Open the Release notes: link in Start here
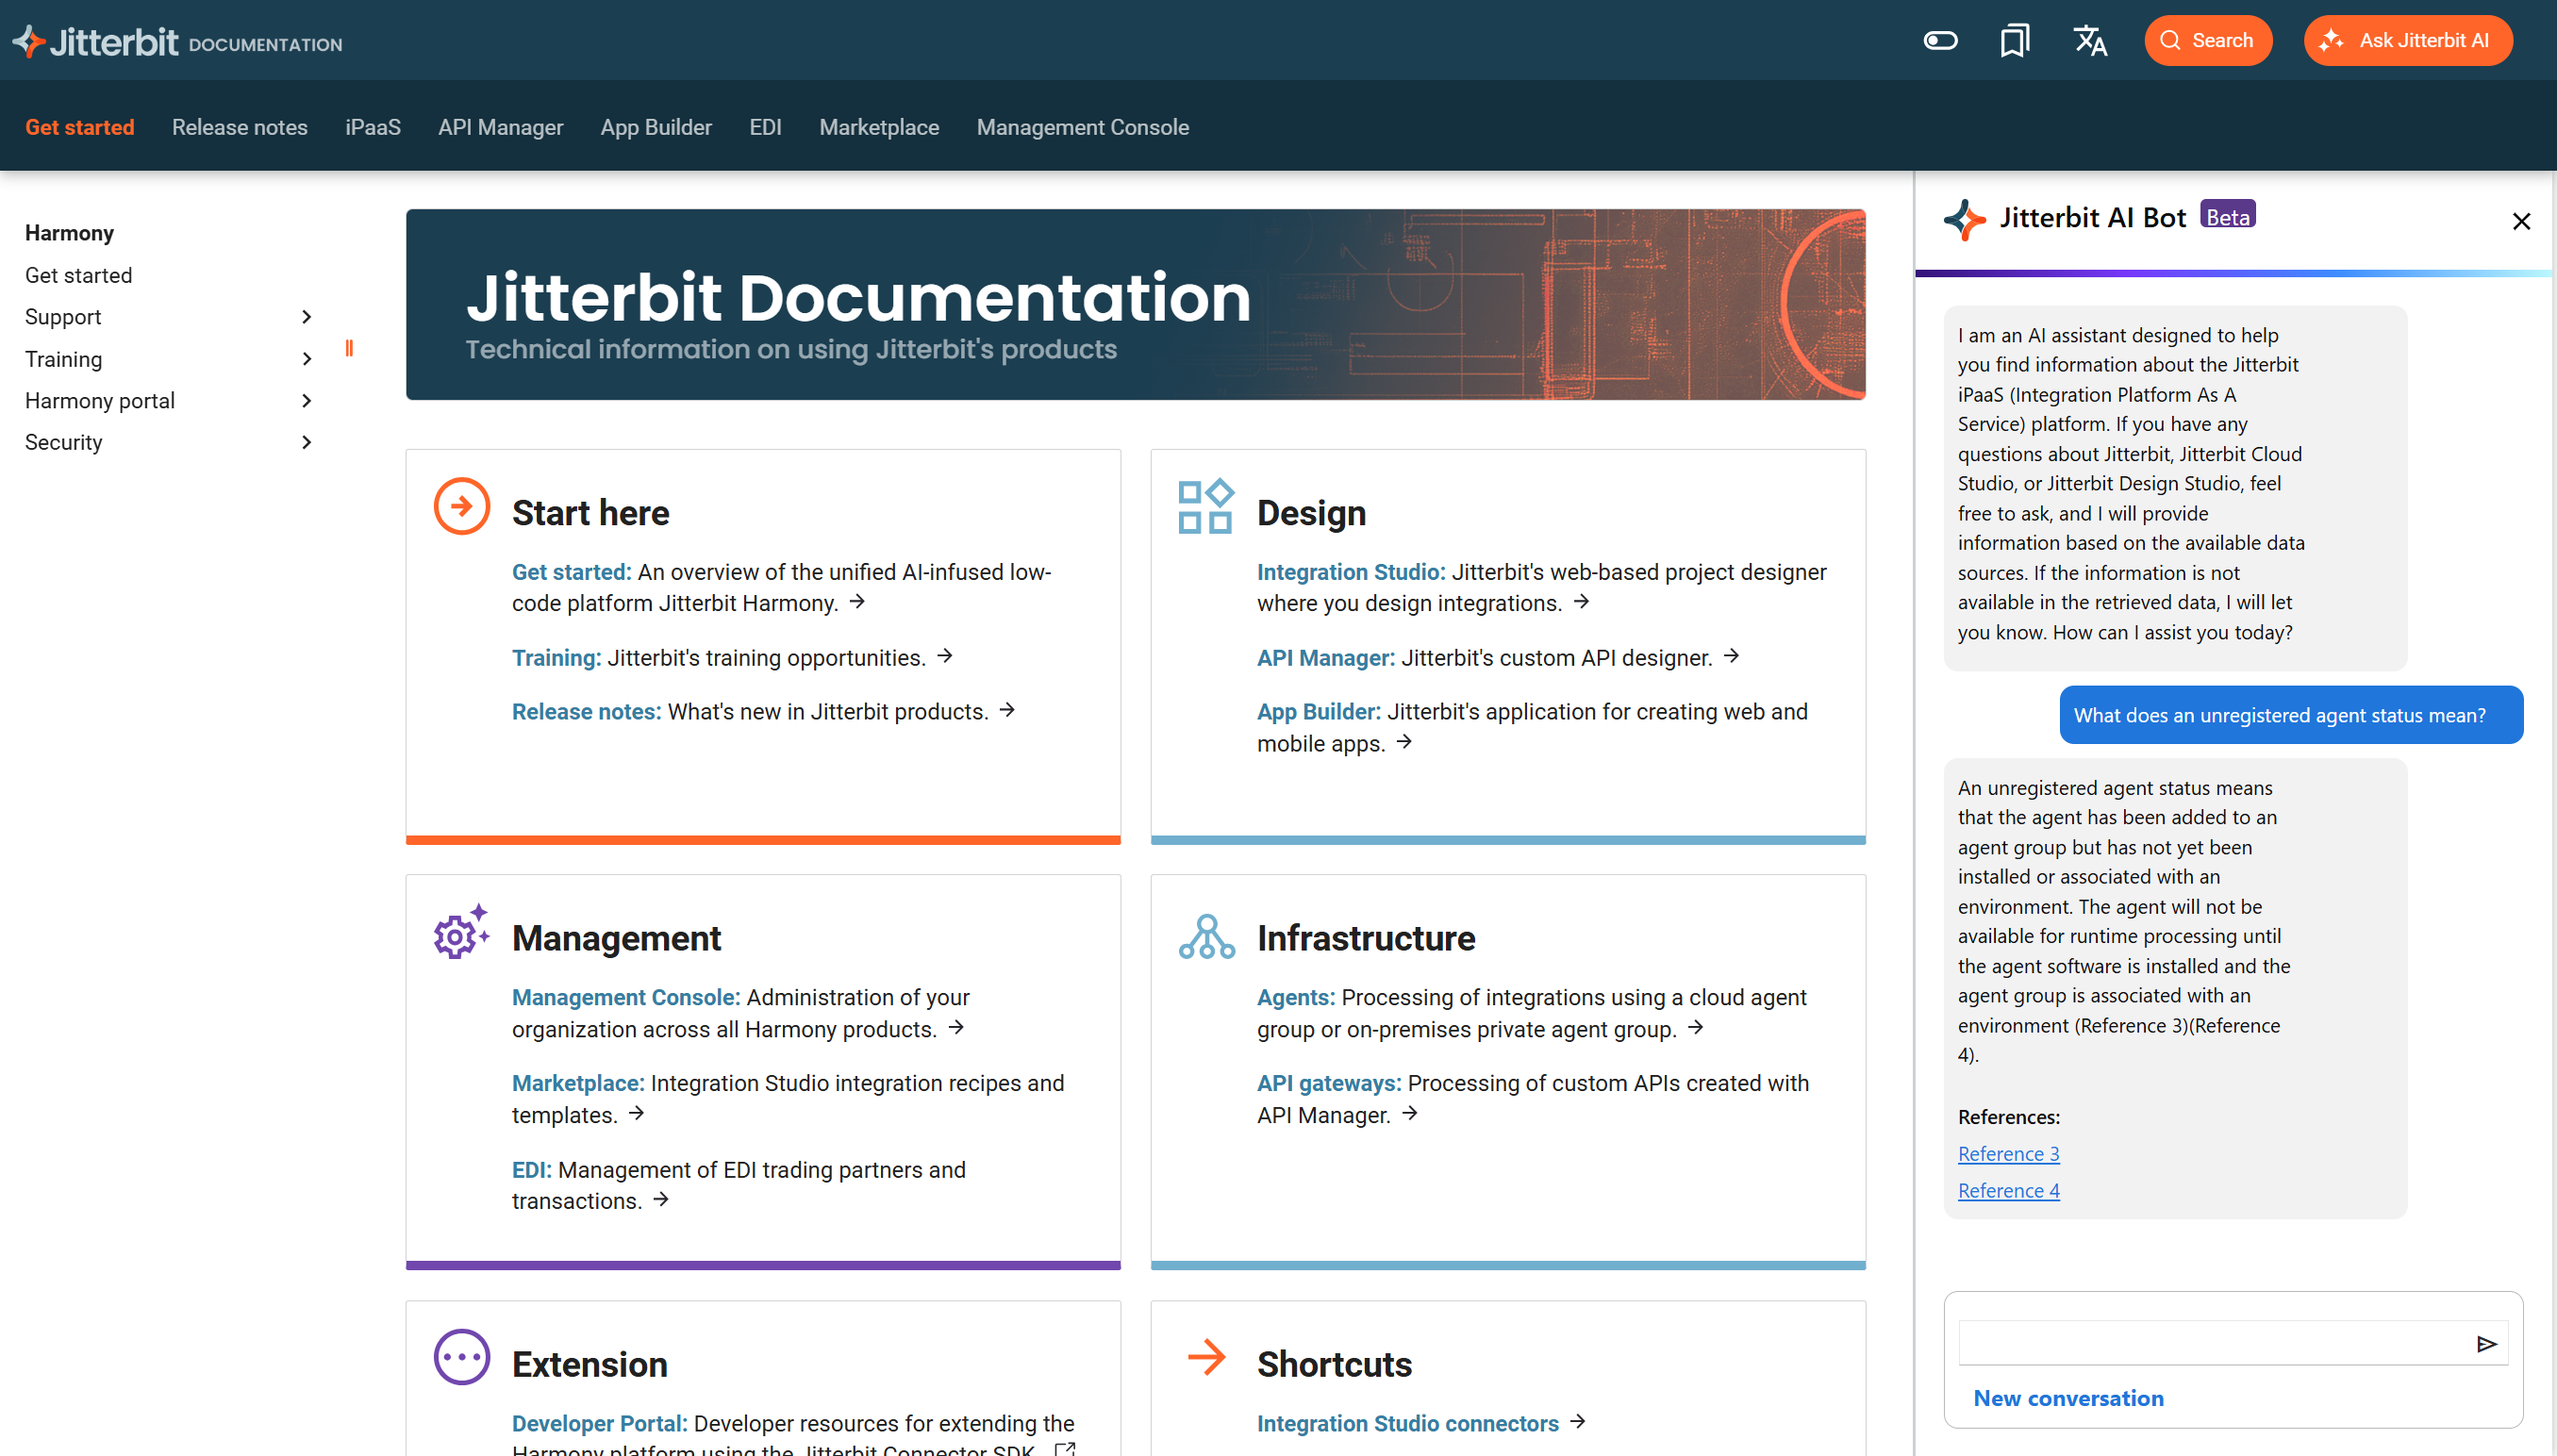The height and width of the screenshot is (1456, 2557). [586, 712]
